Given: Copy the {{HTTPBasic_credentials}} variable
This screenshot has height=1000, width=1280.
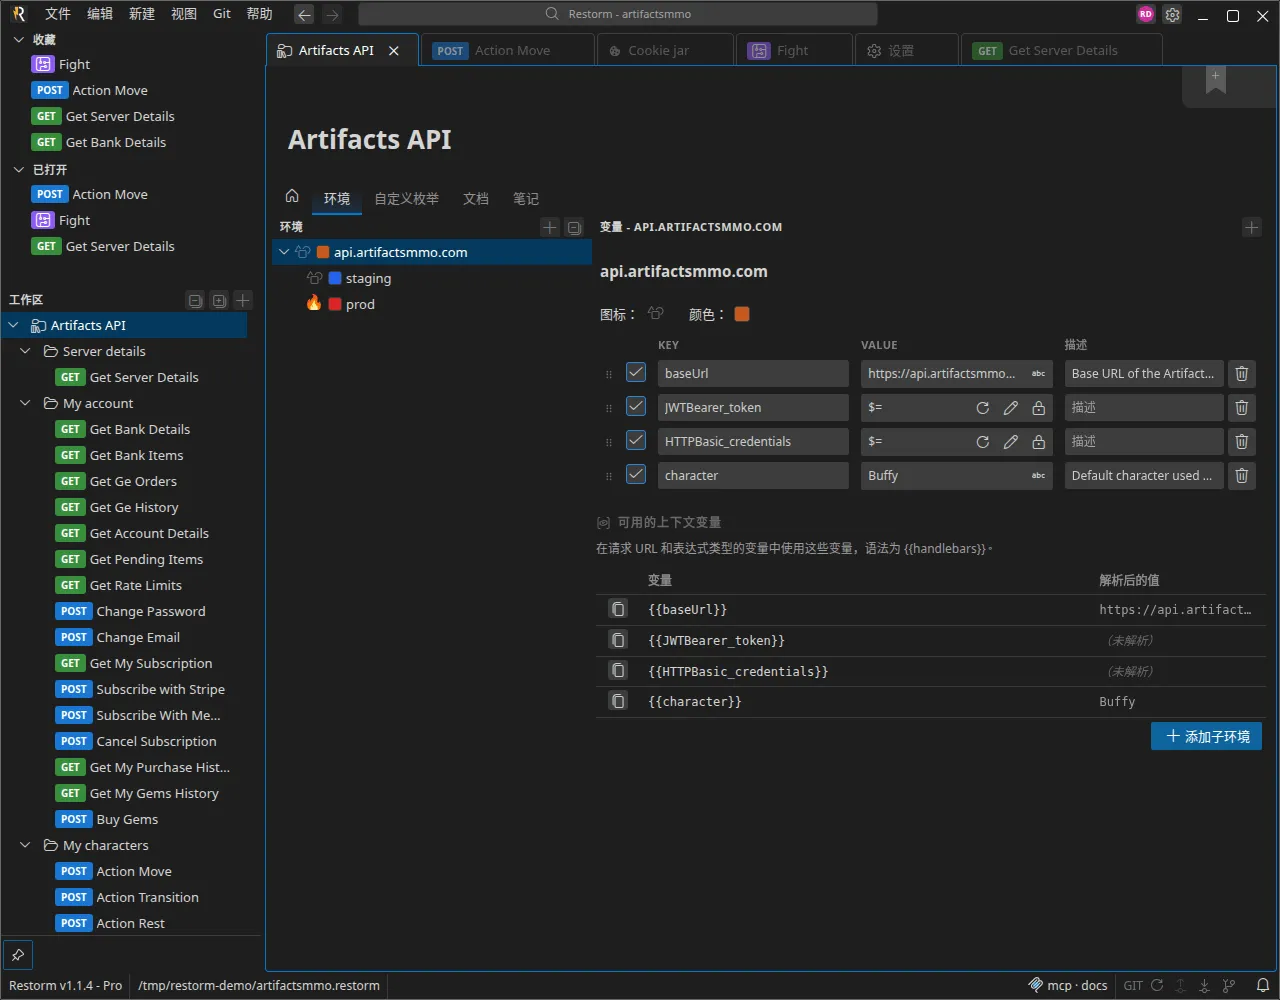Looking at the screenshot, I should (x=618, y=671).
